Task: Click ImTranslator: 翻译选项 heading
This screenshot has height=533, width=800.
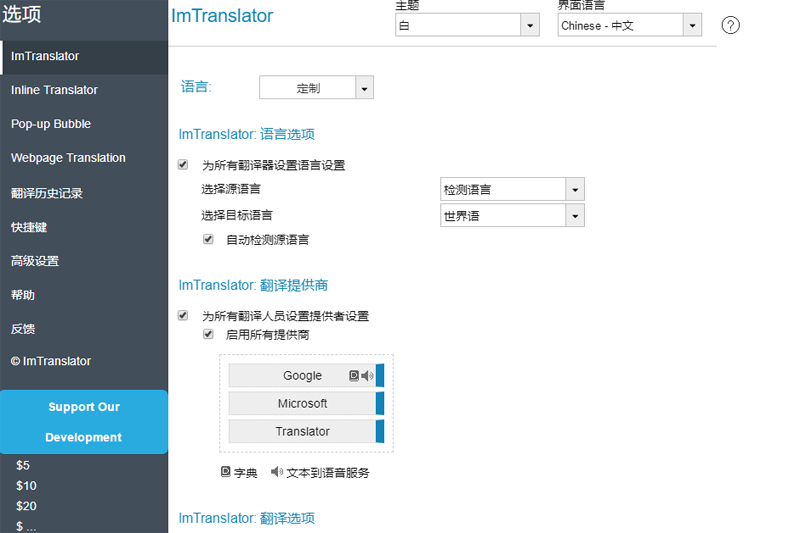Action: [x=246, y=518]
